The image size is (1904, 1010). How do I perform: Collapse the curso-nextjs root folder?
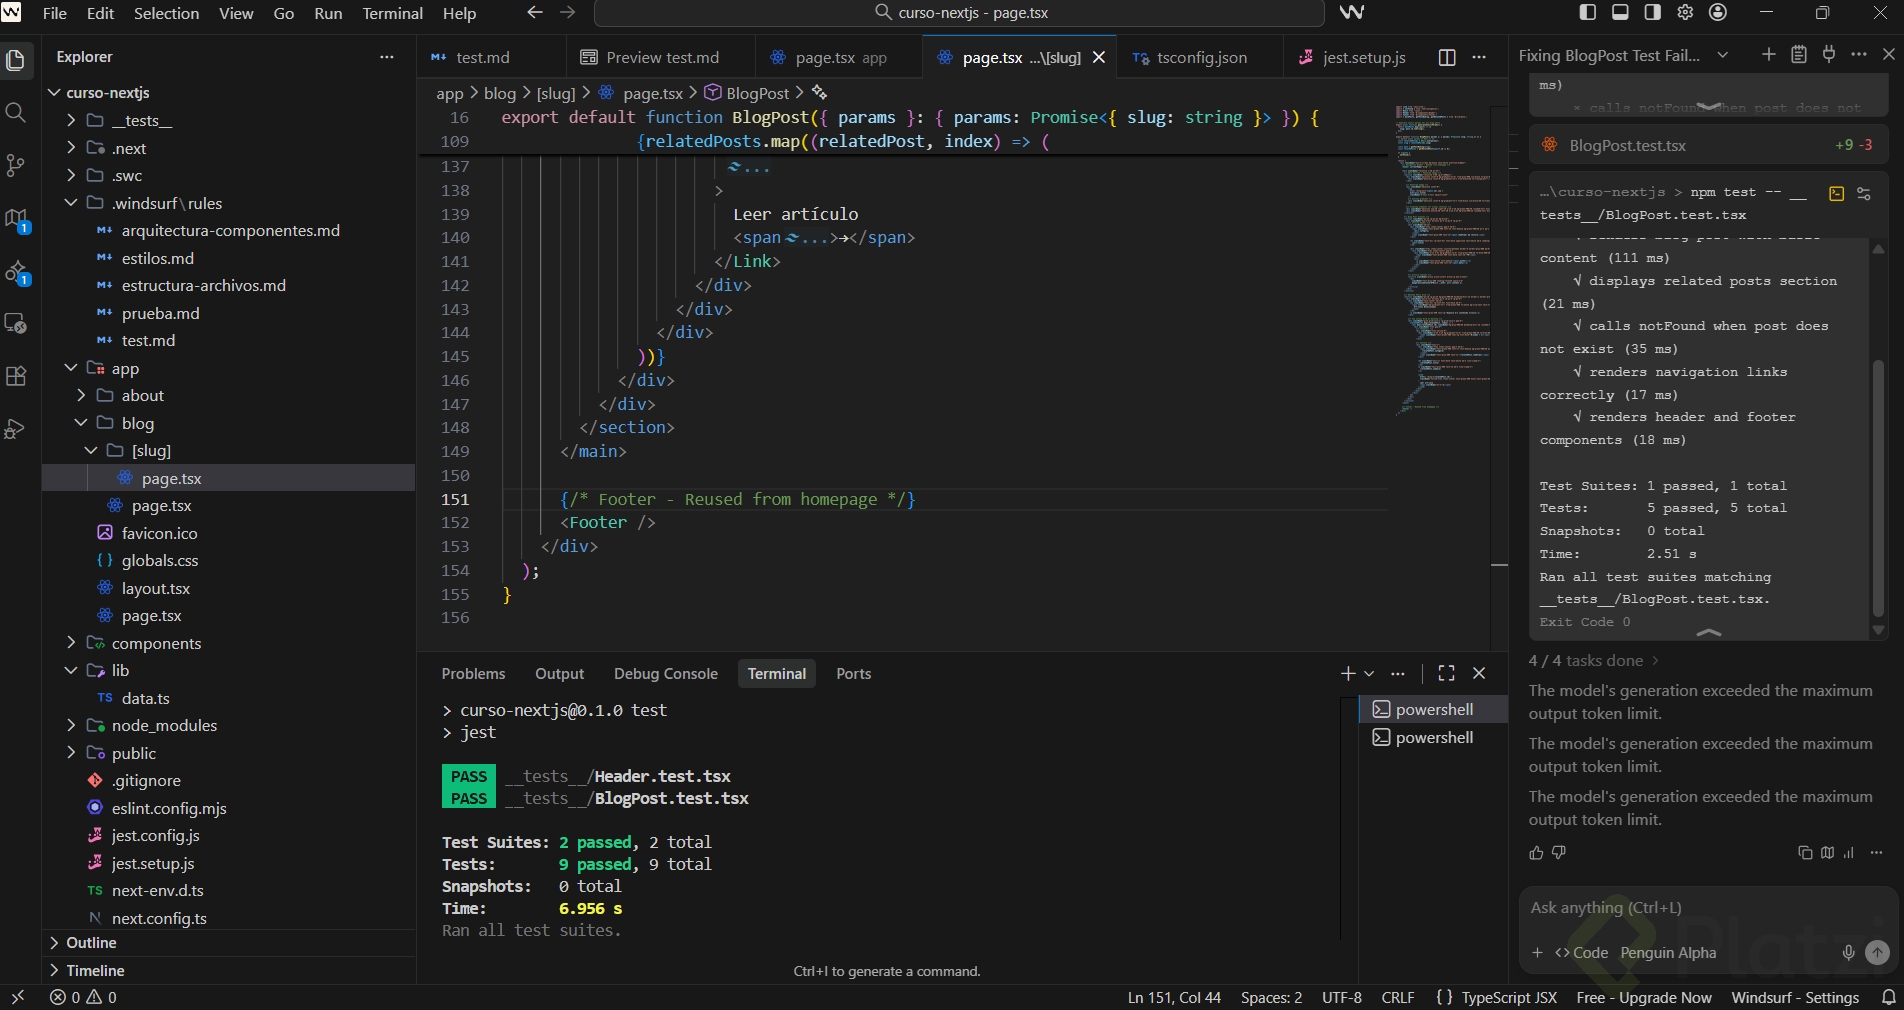(x=54, y=93)
